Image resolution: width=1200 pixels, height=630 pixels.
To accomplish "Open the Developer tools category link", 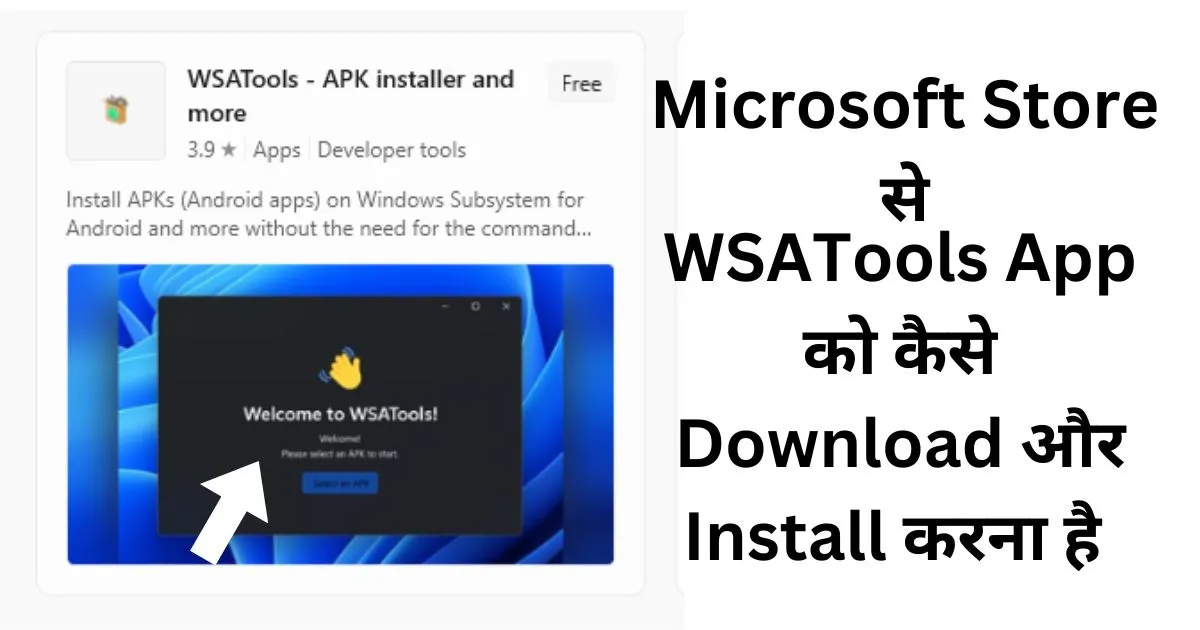I will point(392,150).
